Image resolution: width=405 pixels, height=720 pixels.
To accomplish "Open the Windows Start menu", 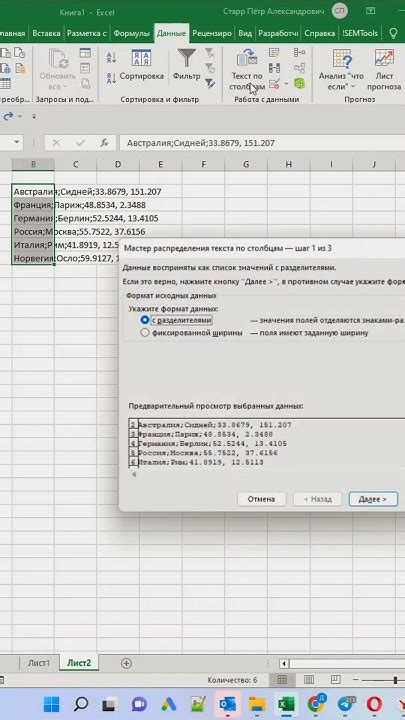I will 51,704.
